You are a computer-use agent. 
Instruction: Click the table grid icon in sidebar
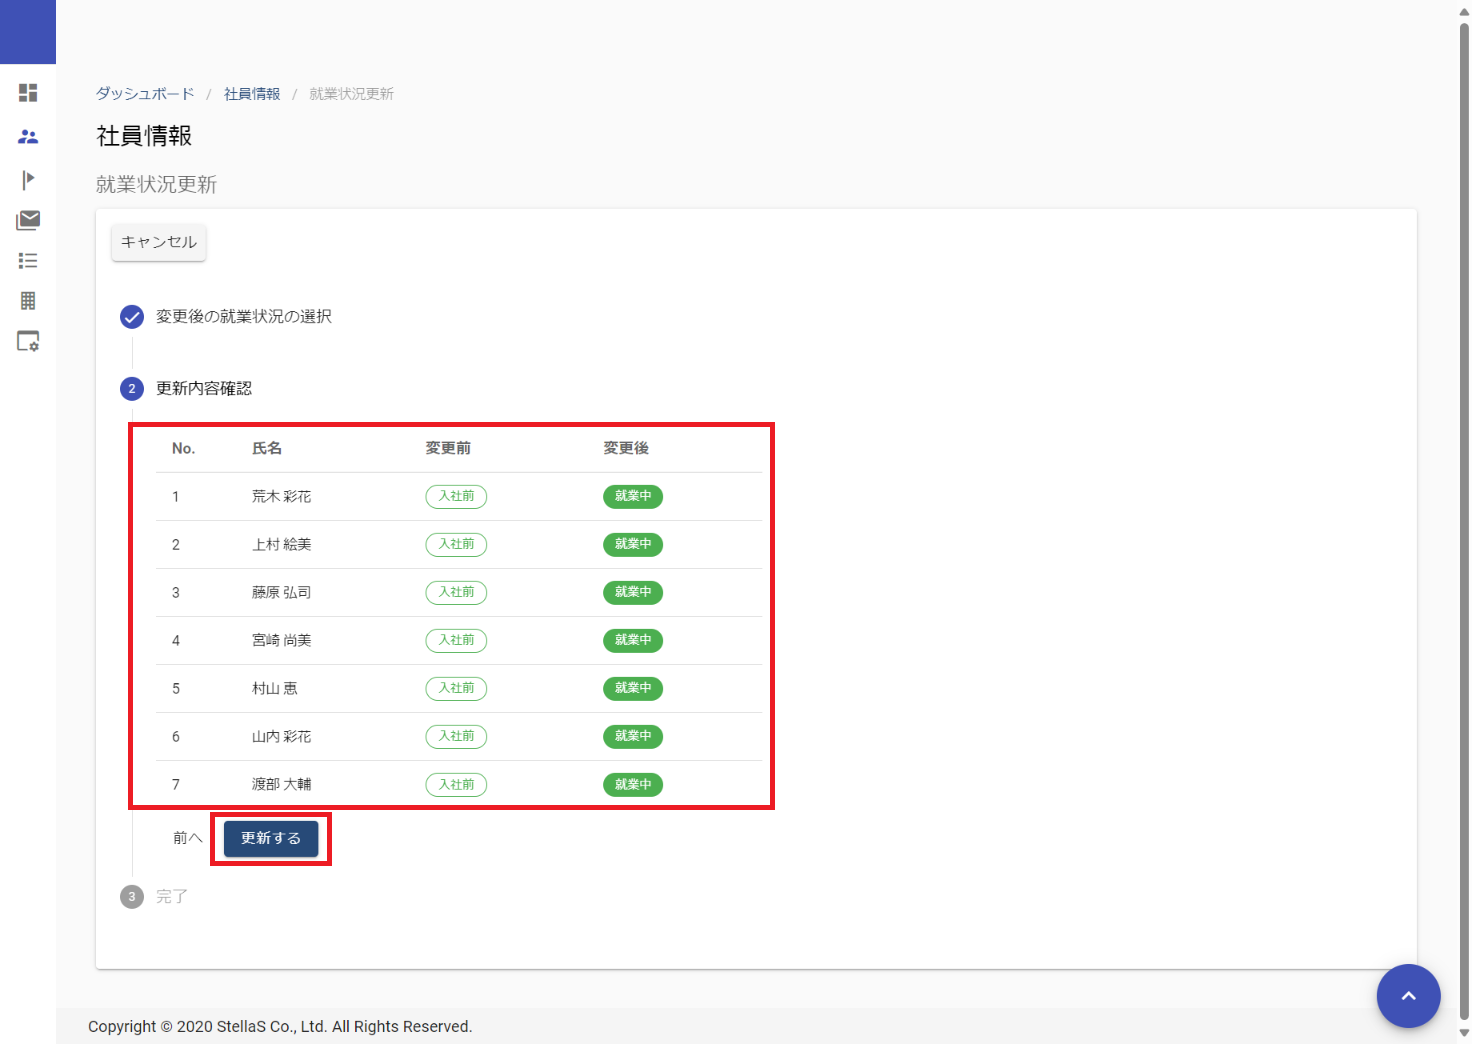tap(28, 301)
